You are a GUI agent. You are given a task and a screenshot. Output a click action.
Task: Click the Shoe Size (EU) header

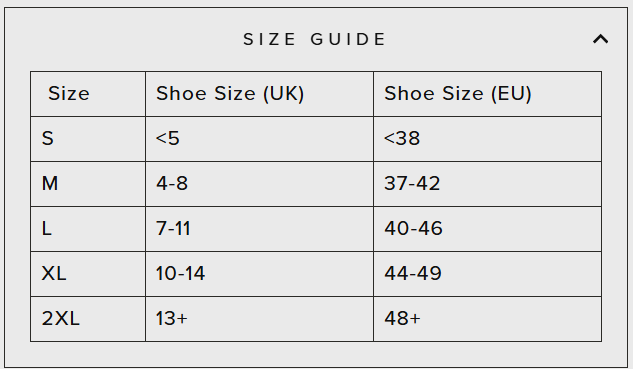tap(488, 94)
